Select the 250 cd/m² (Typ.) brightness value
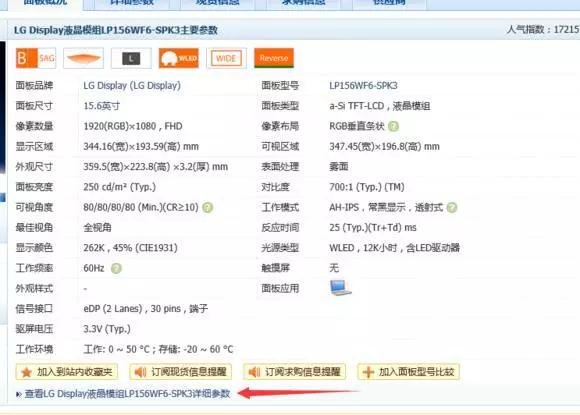The height and width of the screenshot is (415, 580). click(x=119, y=187)
